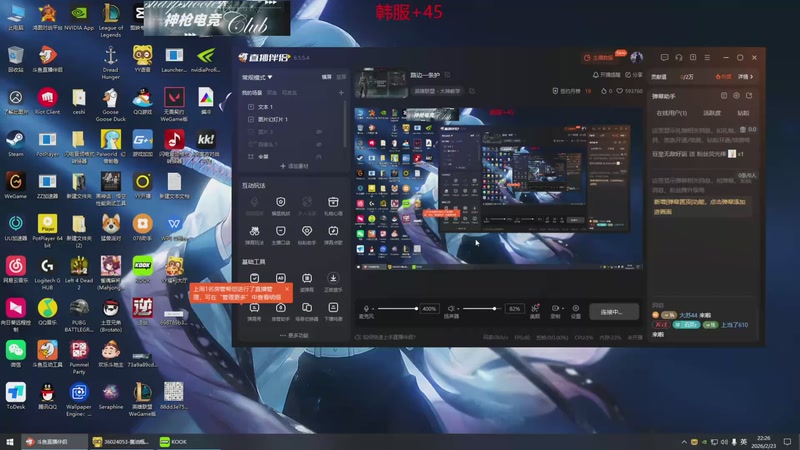Click the binoculars icon under 互动玩法
The width and height of the screenshot is (800, 450).
254,231
